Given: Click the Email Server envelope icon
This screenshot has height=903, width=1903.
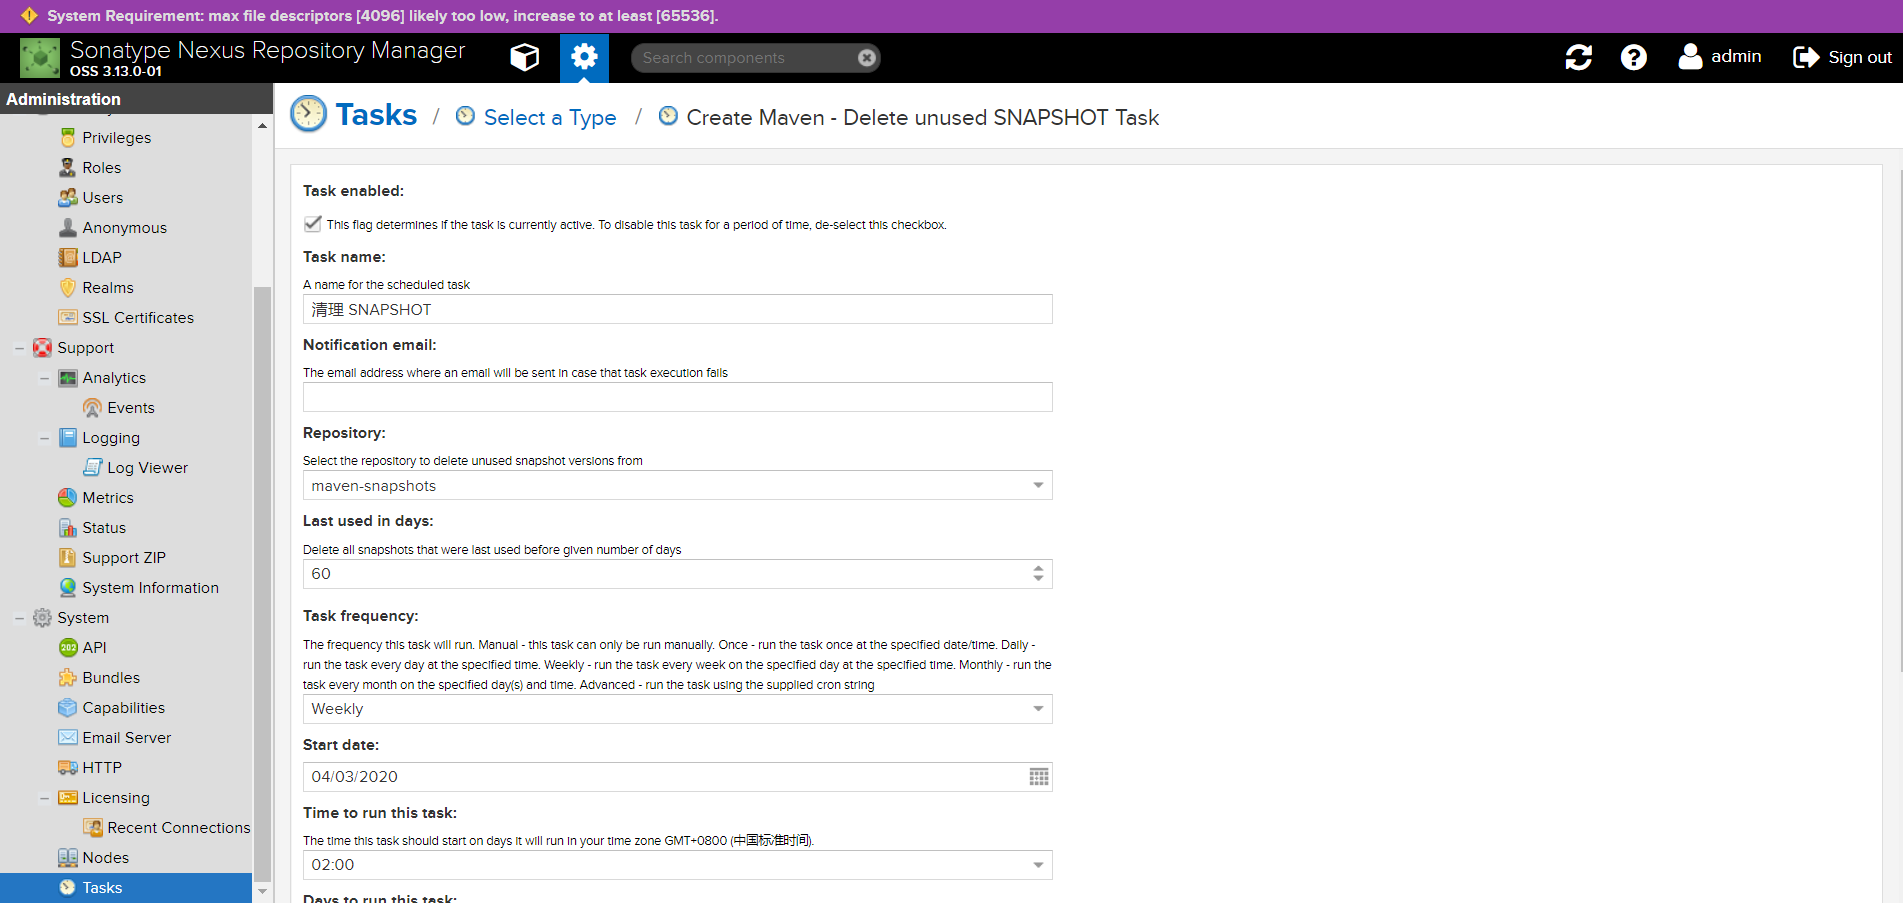Looking at the screenshot, I should (68, 738).
